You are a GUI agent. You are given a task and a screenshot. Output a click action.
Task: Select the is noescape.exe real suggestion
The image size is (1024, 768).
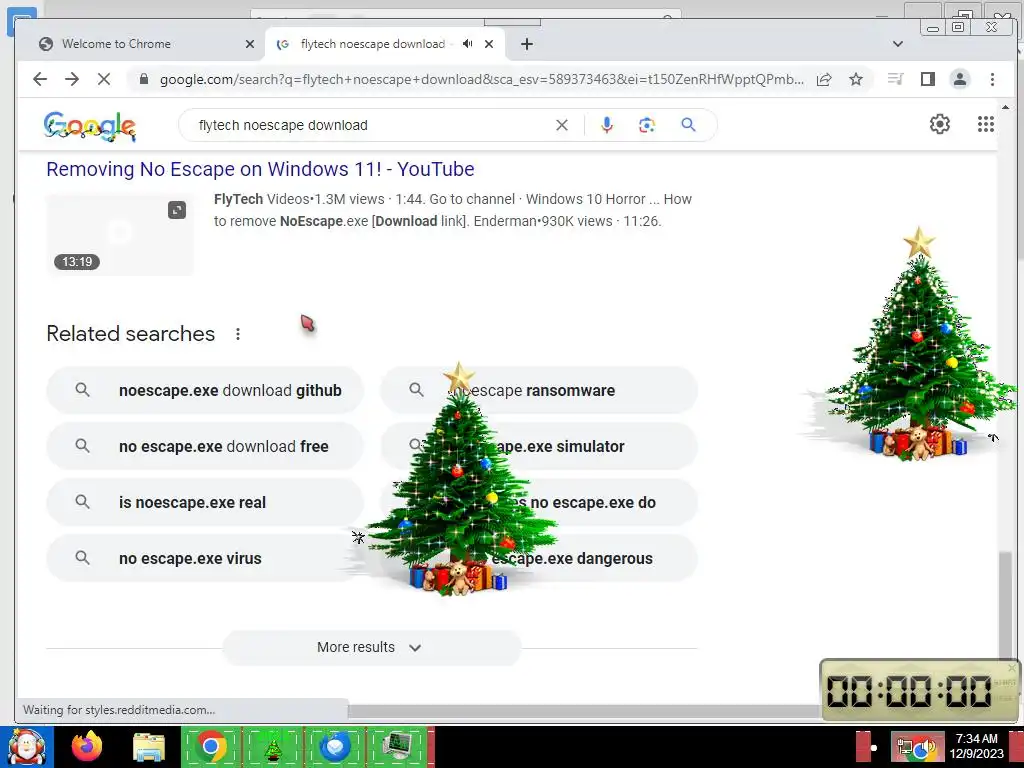tap(204, 502)
